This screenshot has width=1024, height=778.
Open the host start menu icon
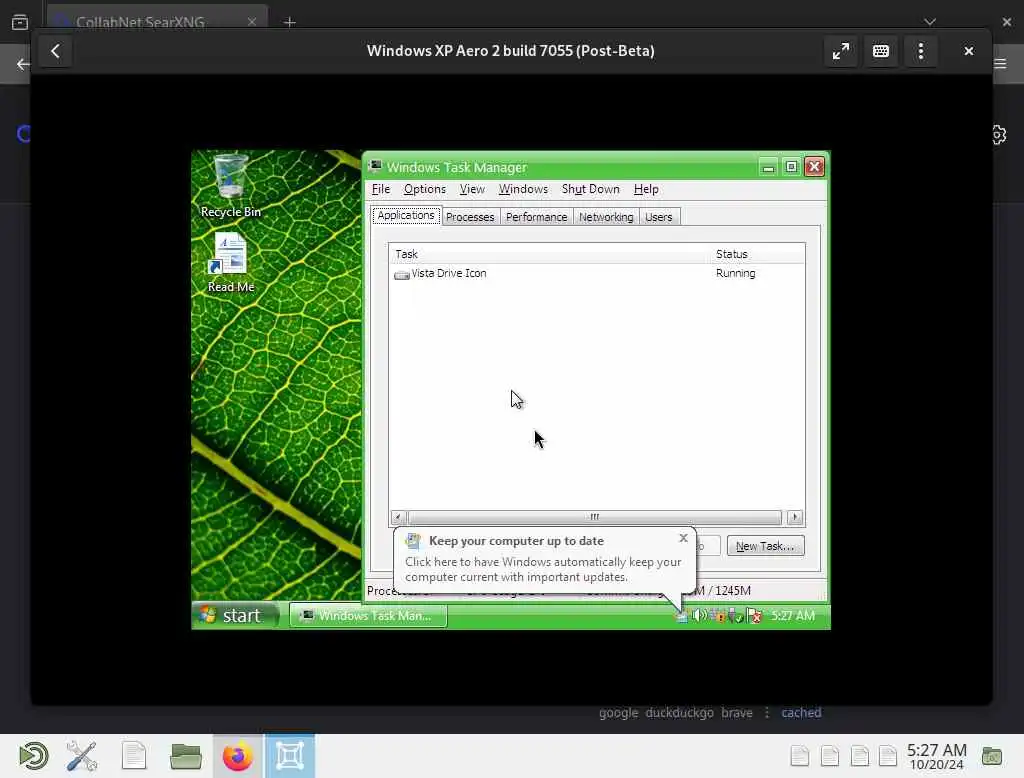pos(34,756)
